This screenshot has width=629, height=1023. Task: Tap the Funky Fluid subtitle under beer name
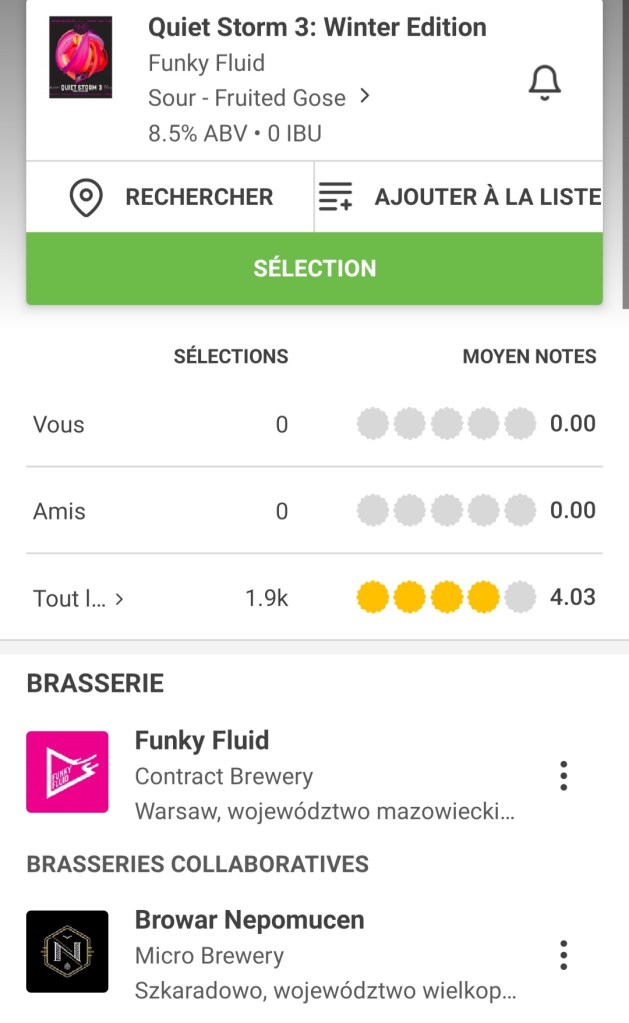(206, 63)
